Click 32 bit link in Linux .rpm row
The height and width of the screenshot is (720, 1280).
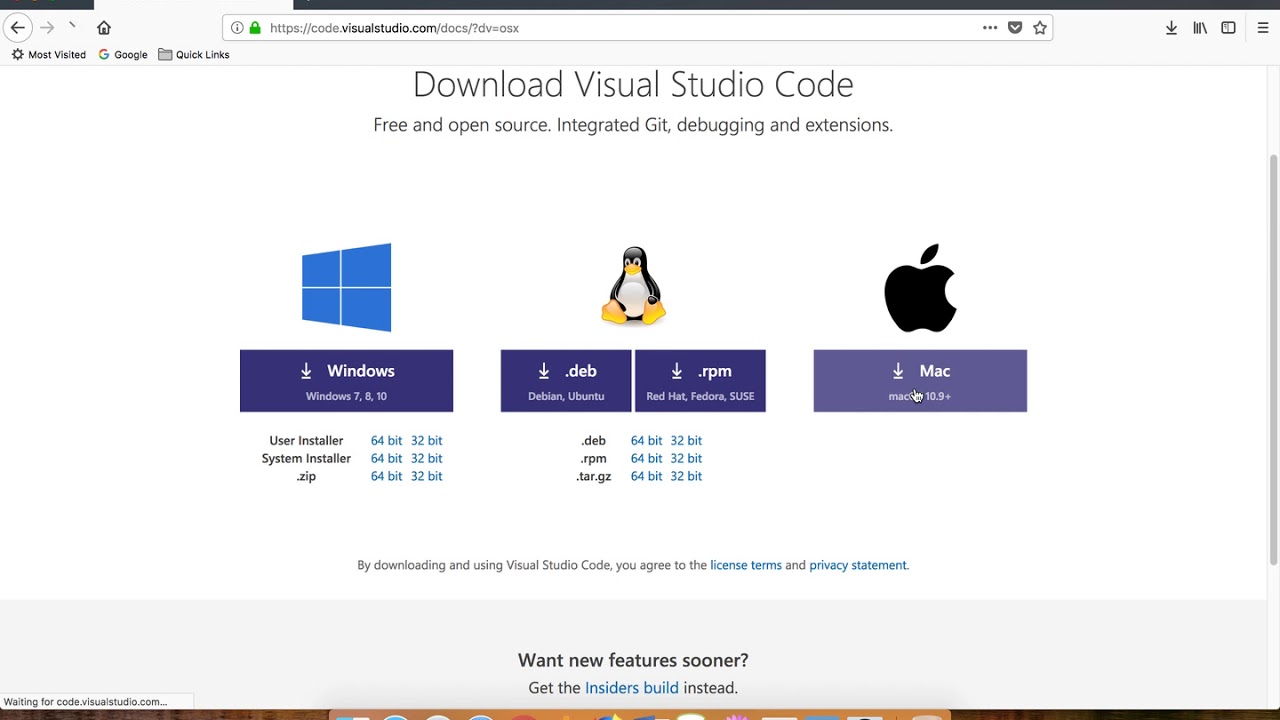pos(686,458)
